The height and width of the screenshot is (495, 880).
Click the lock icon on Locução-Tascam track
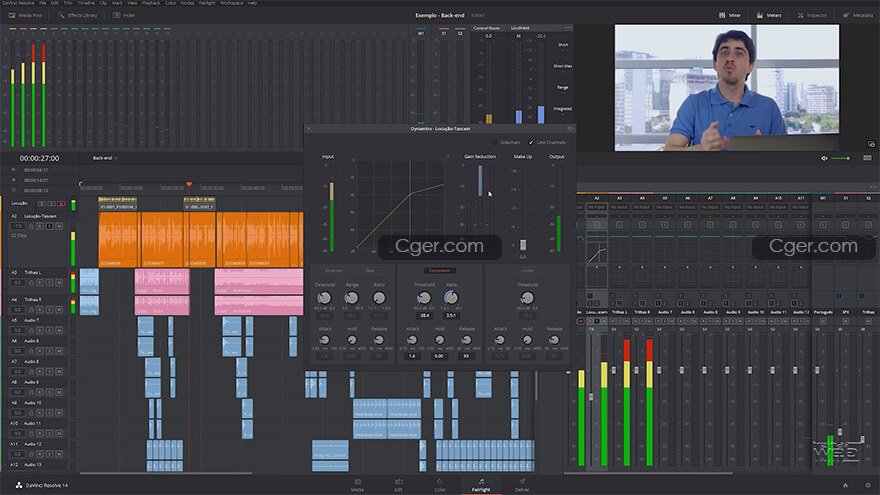pos(31,226)
